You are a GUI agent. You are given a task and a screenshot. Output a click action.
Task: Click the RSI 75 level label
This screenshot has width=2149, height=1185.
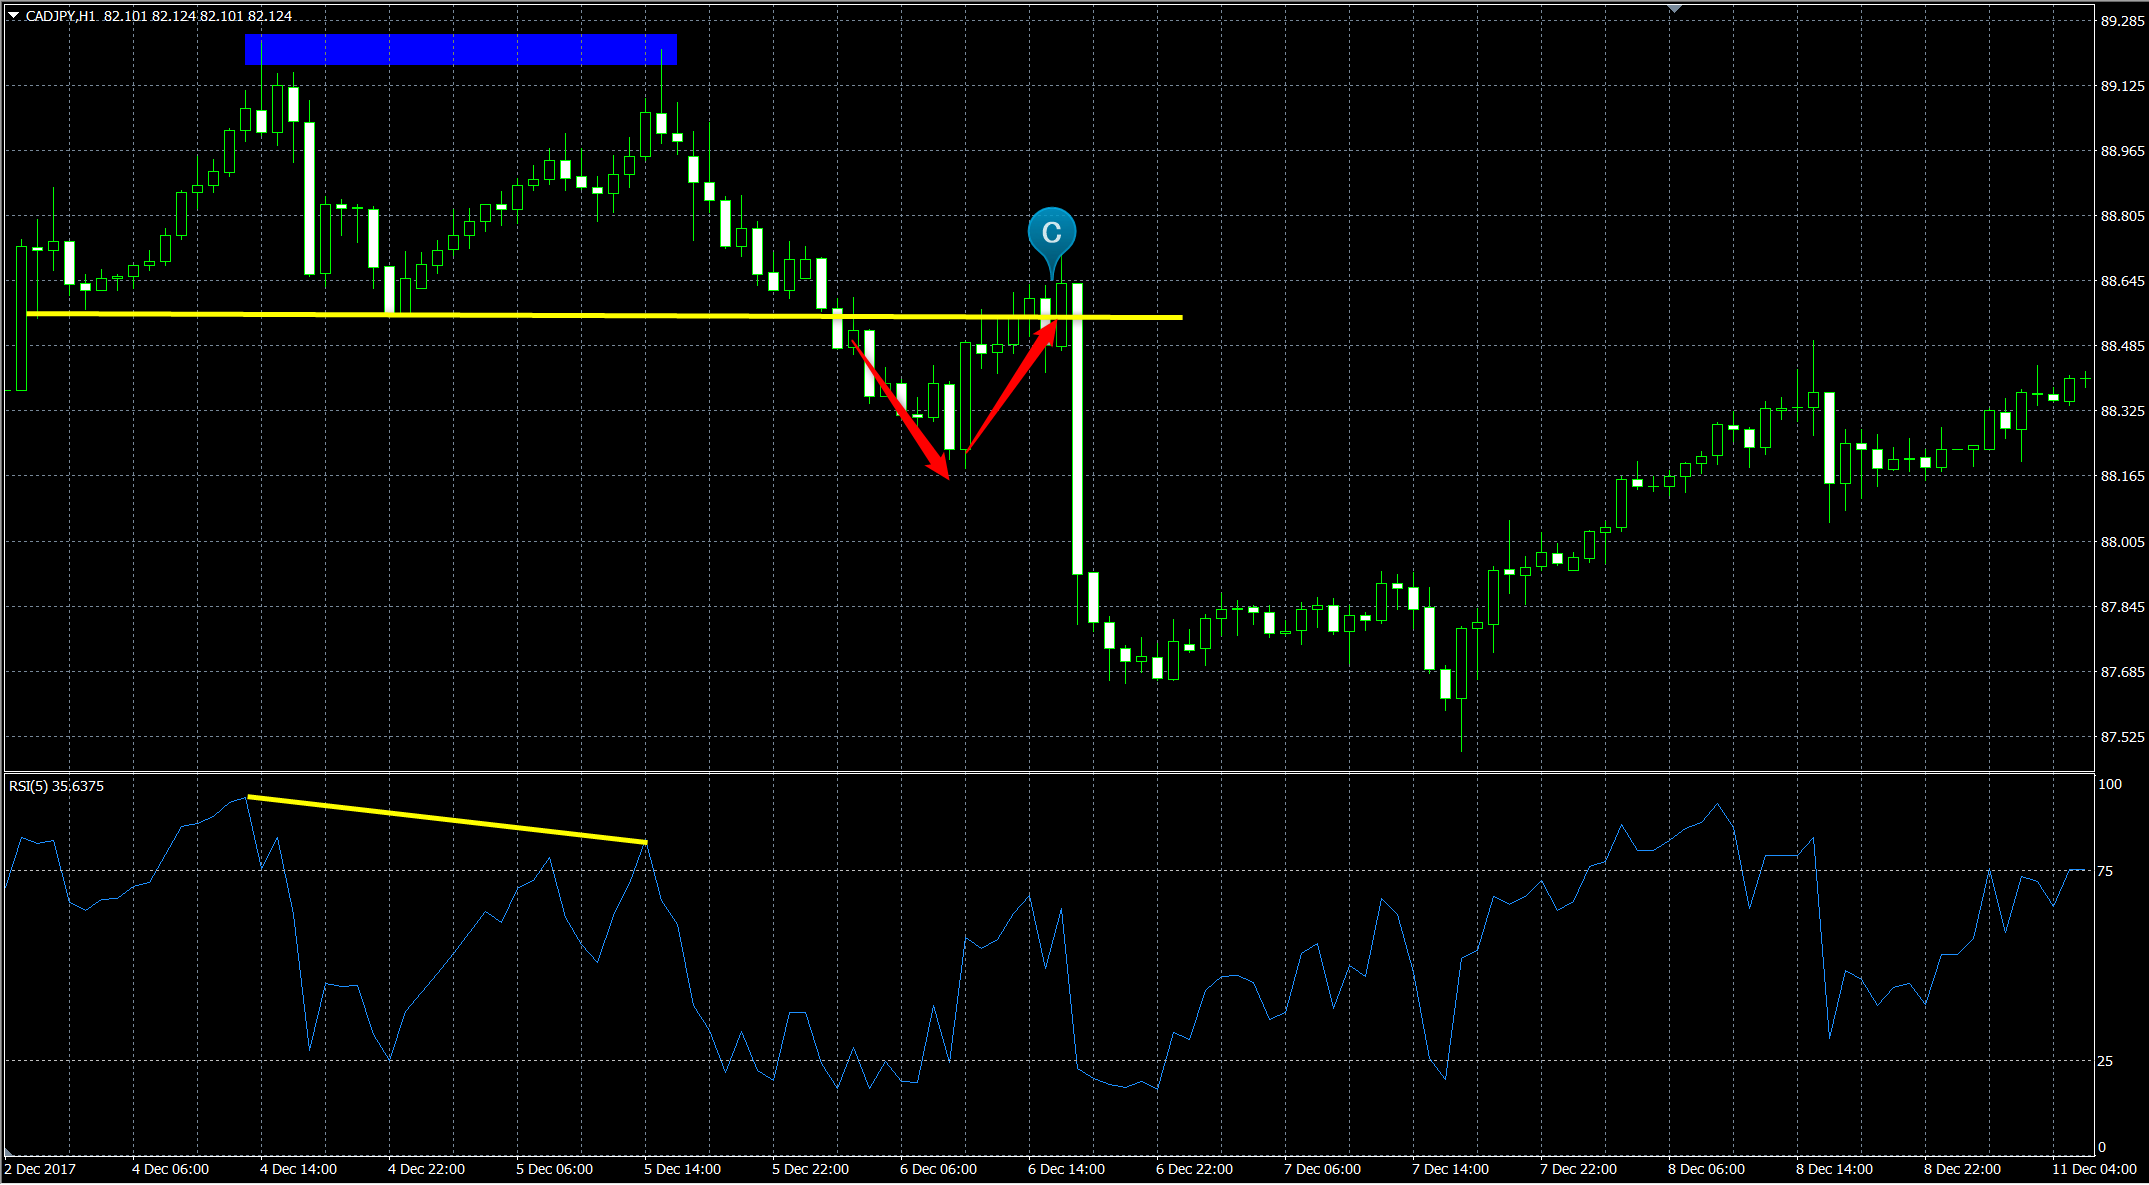point(2105,871)
